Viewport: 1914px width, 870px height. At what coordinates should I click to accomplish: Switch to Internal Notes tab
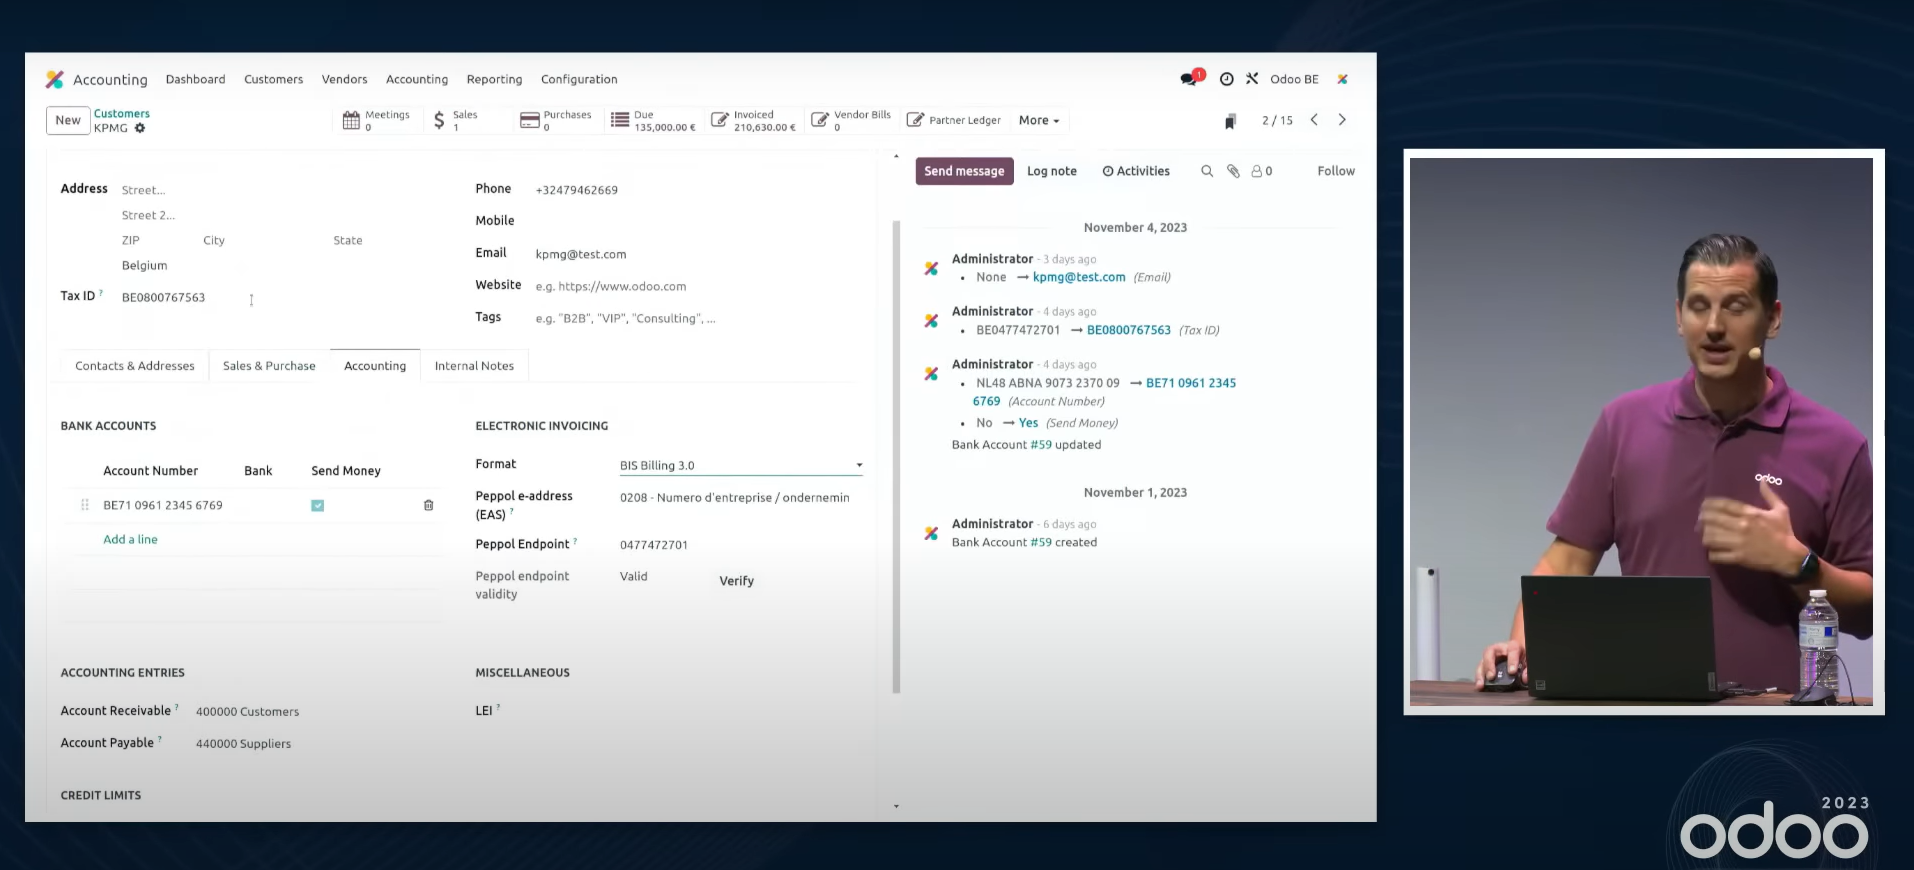[474, 366]
